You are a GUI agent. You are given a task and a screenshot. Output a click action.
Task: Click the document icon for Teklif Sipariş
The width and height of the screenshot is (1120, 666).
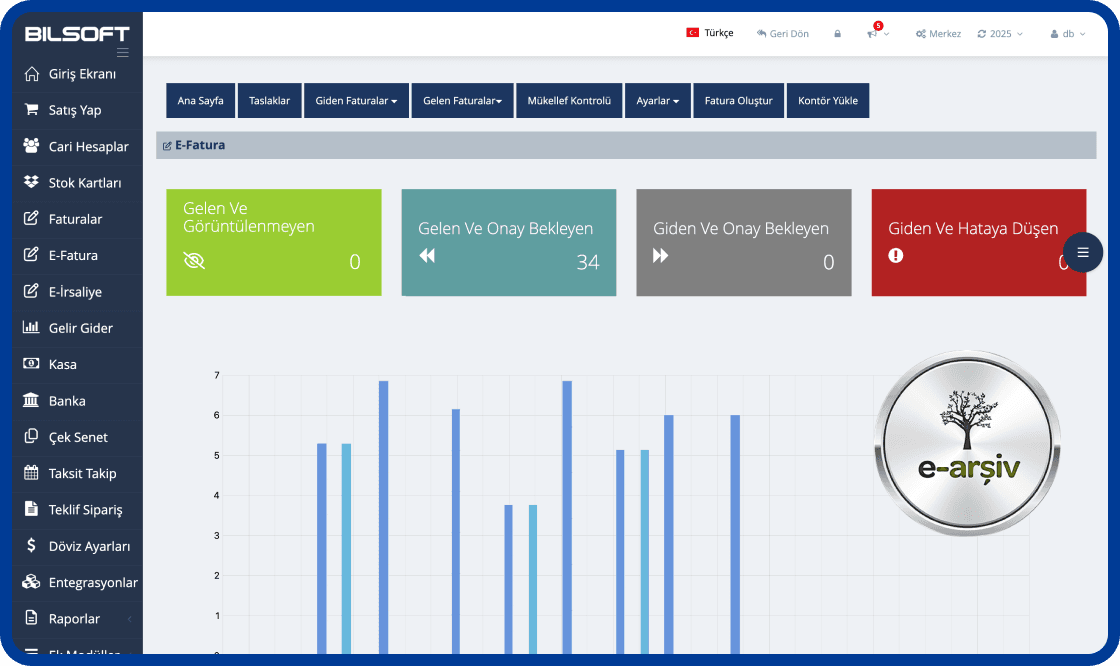[31, 509]
